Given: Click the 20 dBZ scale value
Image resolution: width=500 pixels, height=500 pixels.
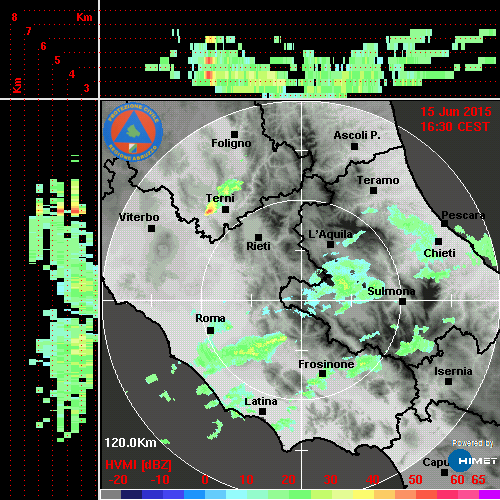Looking at the screenshot, I should point(289,480).
